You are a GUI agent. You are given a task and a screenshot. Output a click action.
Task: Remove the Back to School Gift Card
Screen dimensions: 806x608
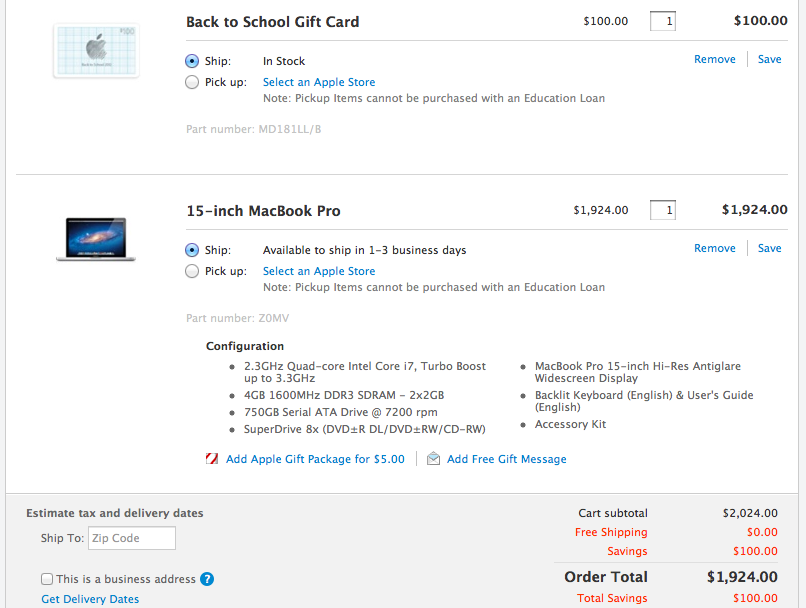coord(715,59)
